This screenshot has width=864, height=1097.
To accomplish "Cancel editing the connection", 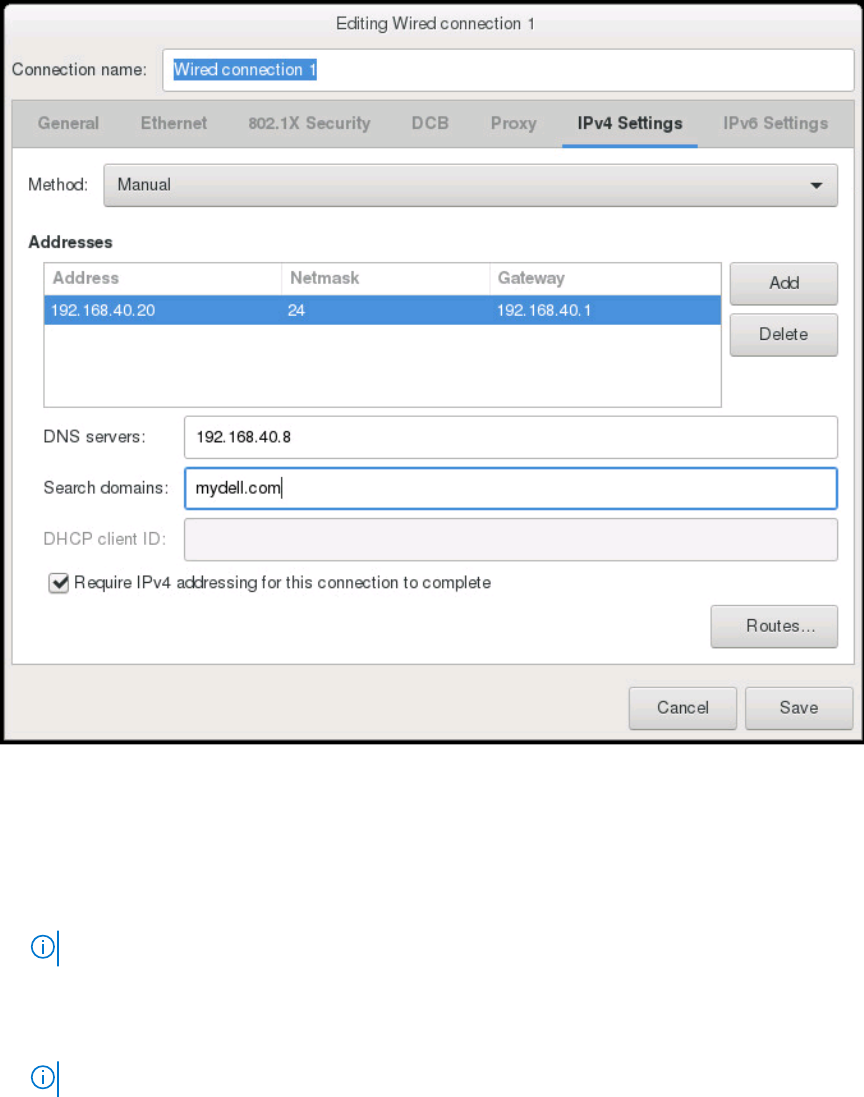I will 682,708.
